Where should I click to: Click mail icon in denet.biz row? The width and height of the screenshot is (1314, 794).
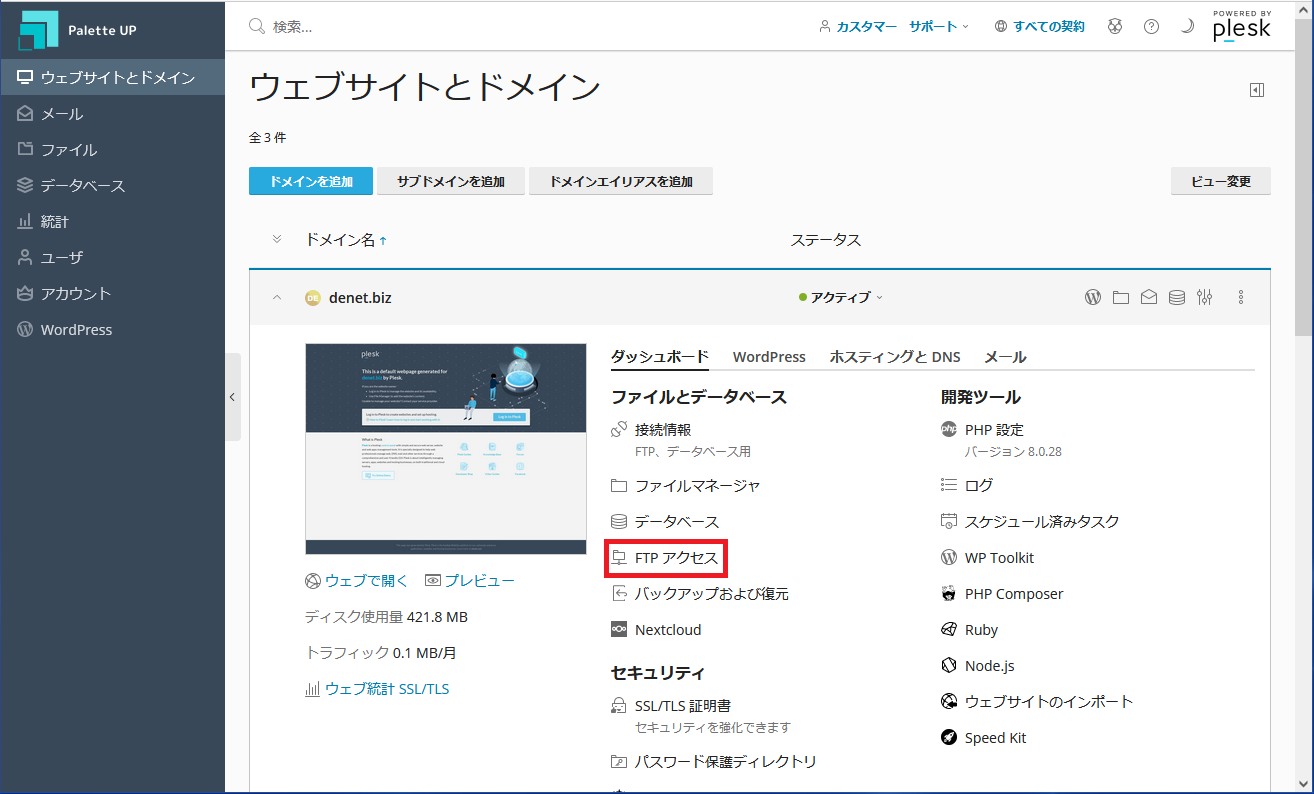click(x=1149, y=297)
